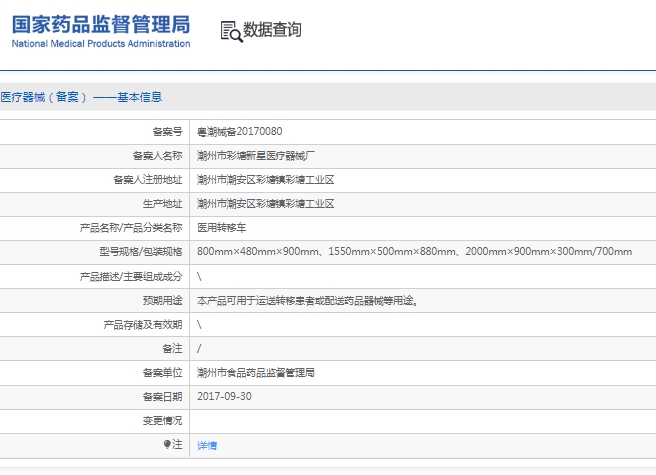Viewport: 656px width, 475px height.
Task: Open the 详情 link
Action: pos(207,445)
